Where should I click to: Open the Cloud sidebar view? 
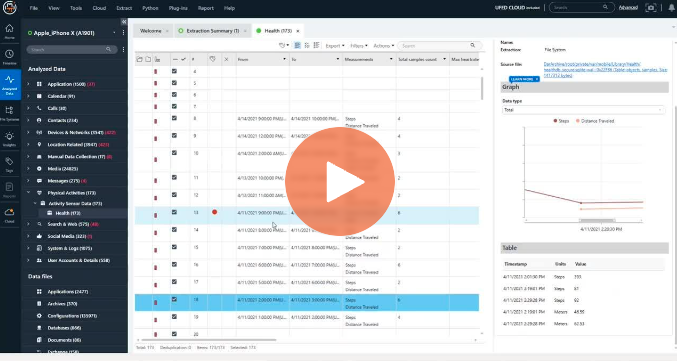coord(9,215)
